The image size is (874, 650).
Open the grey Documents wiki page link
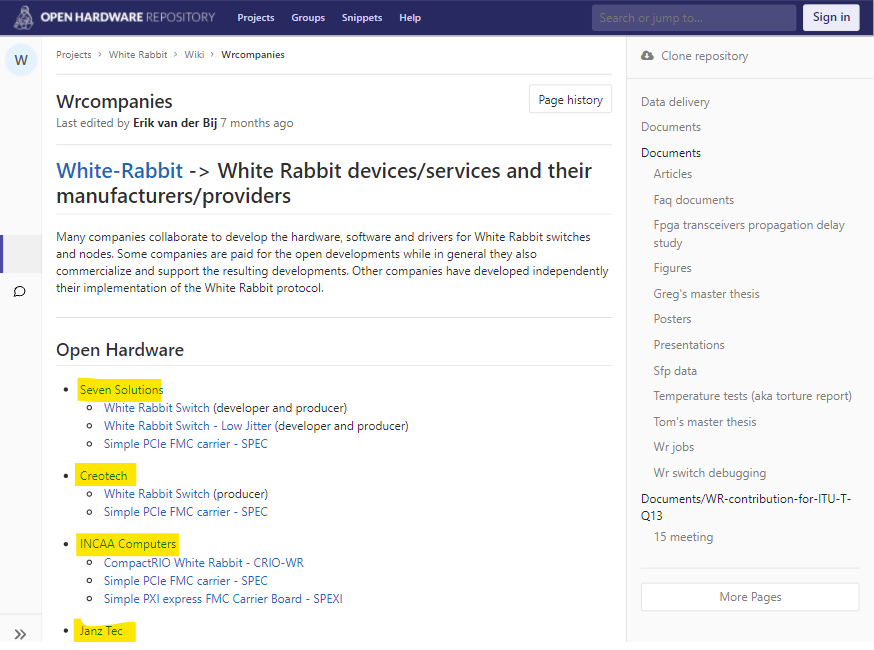(x=671, y=127)
